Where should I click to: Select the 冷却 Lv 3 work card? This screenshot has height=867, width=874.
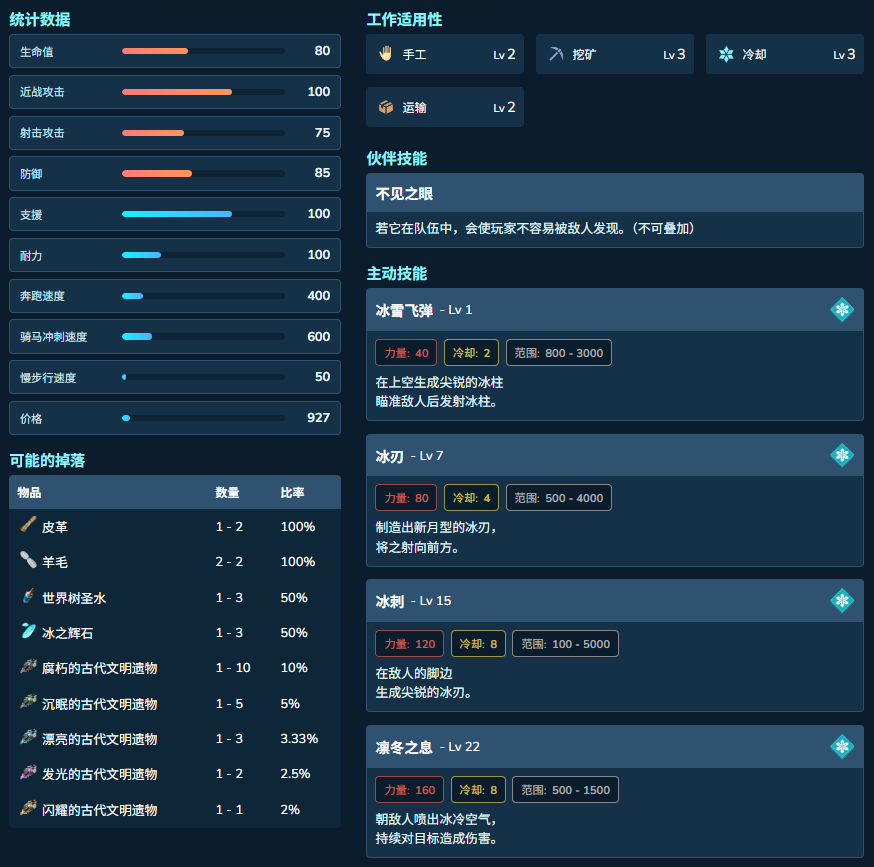(x=785, y=54)
